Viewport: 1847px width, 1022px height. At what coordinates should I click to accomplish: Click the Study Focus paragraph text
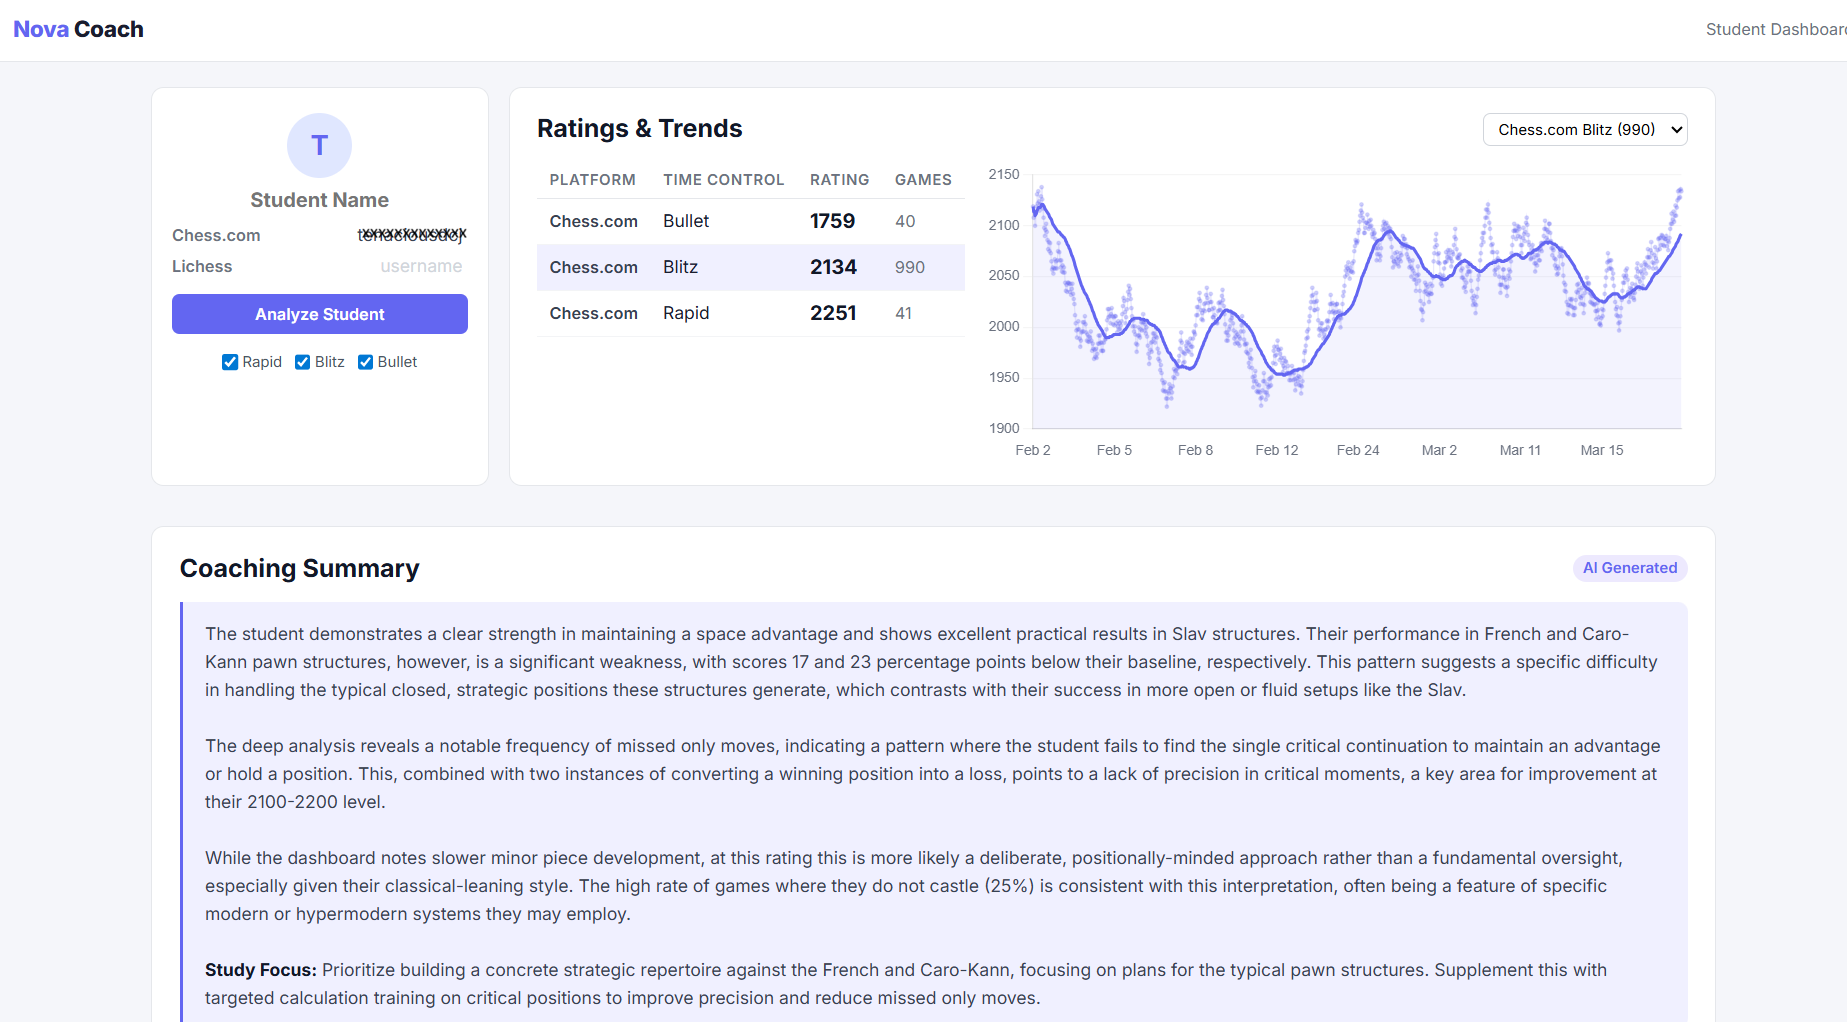click(x=900, y=983)
